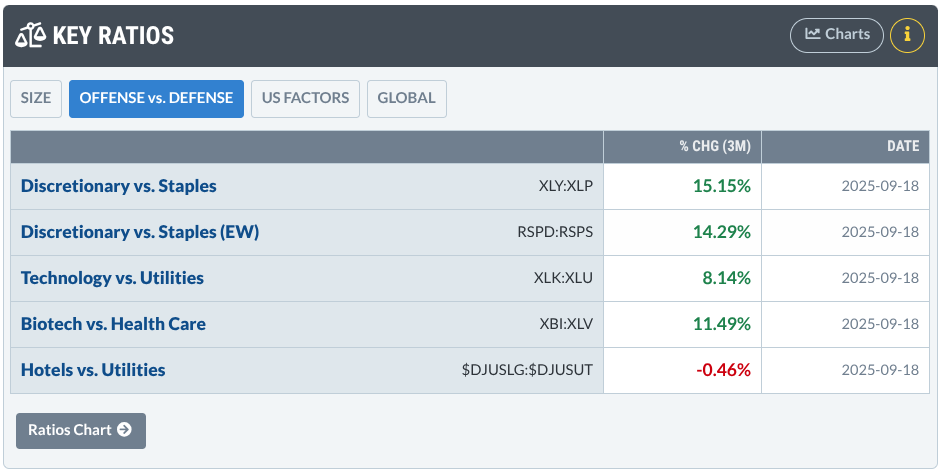Click the arrow icon on Ratios Chart
The image size is (940, 471).
point(124,430)
